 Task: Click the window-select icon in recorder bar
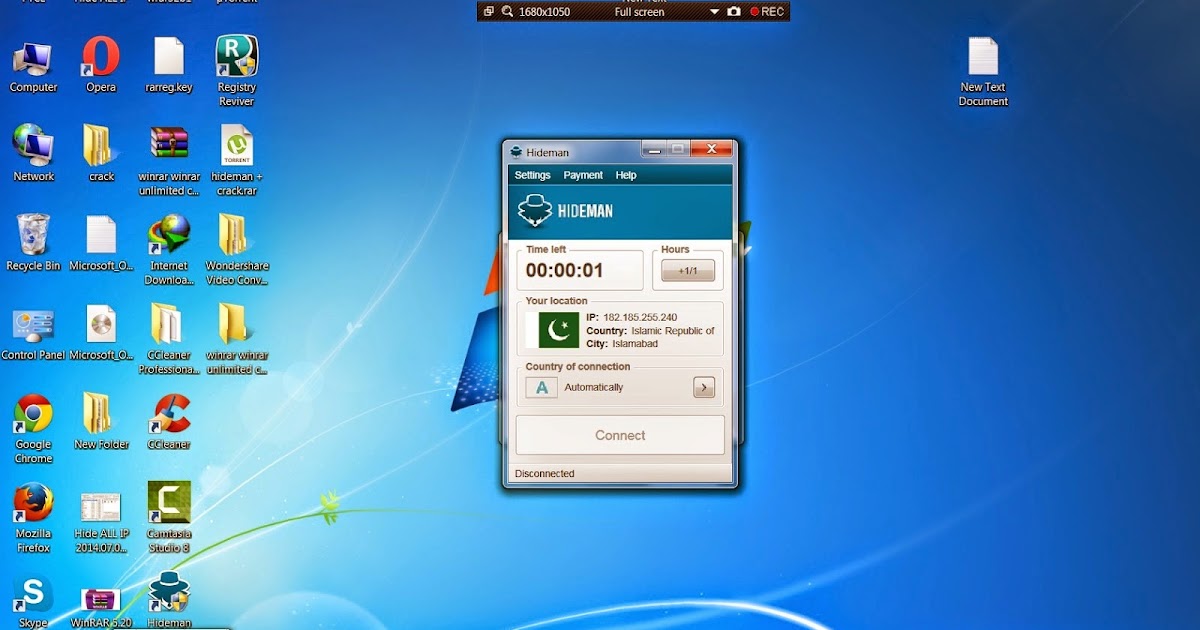click(x=488, y=12)
